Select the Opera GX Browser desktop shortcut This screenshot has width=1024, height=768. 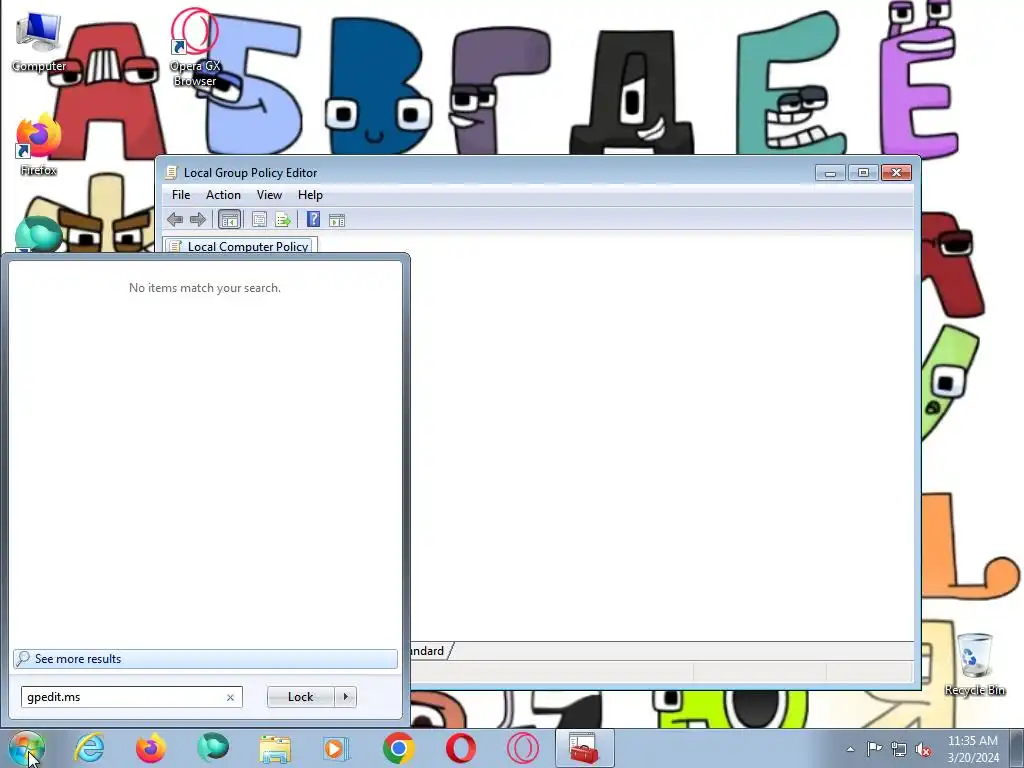(x=195, y=47)
